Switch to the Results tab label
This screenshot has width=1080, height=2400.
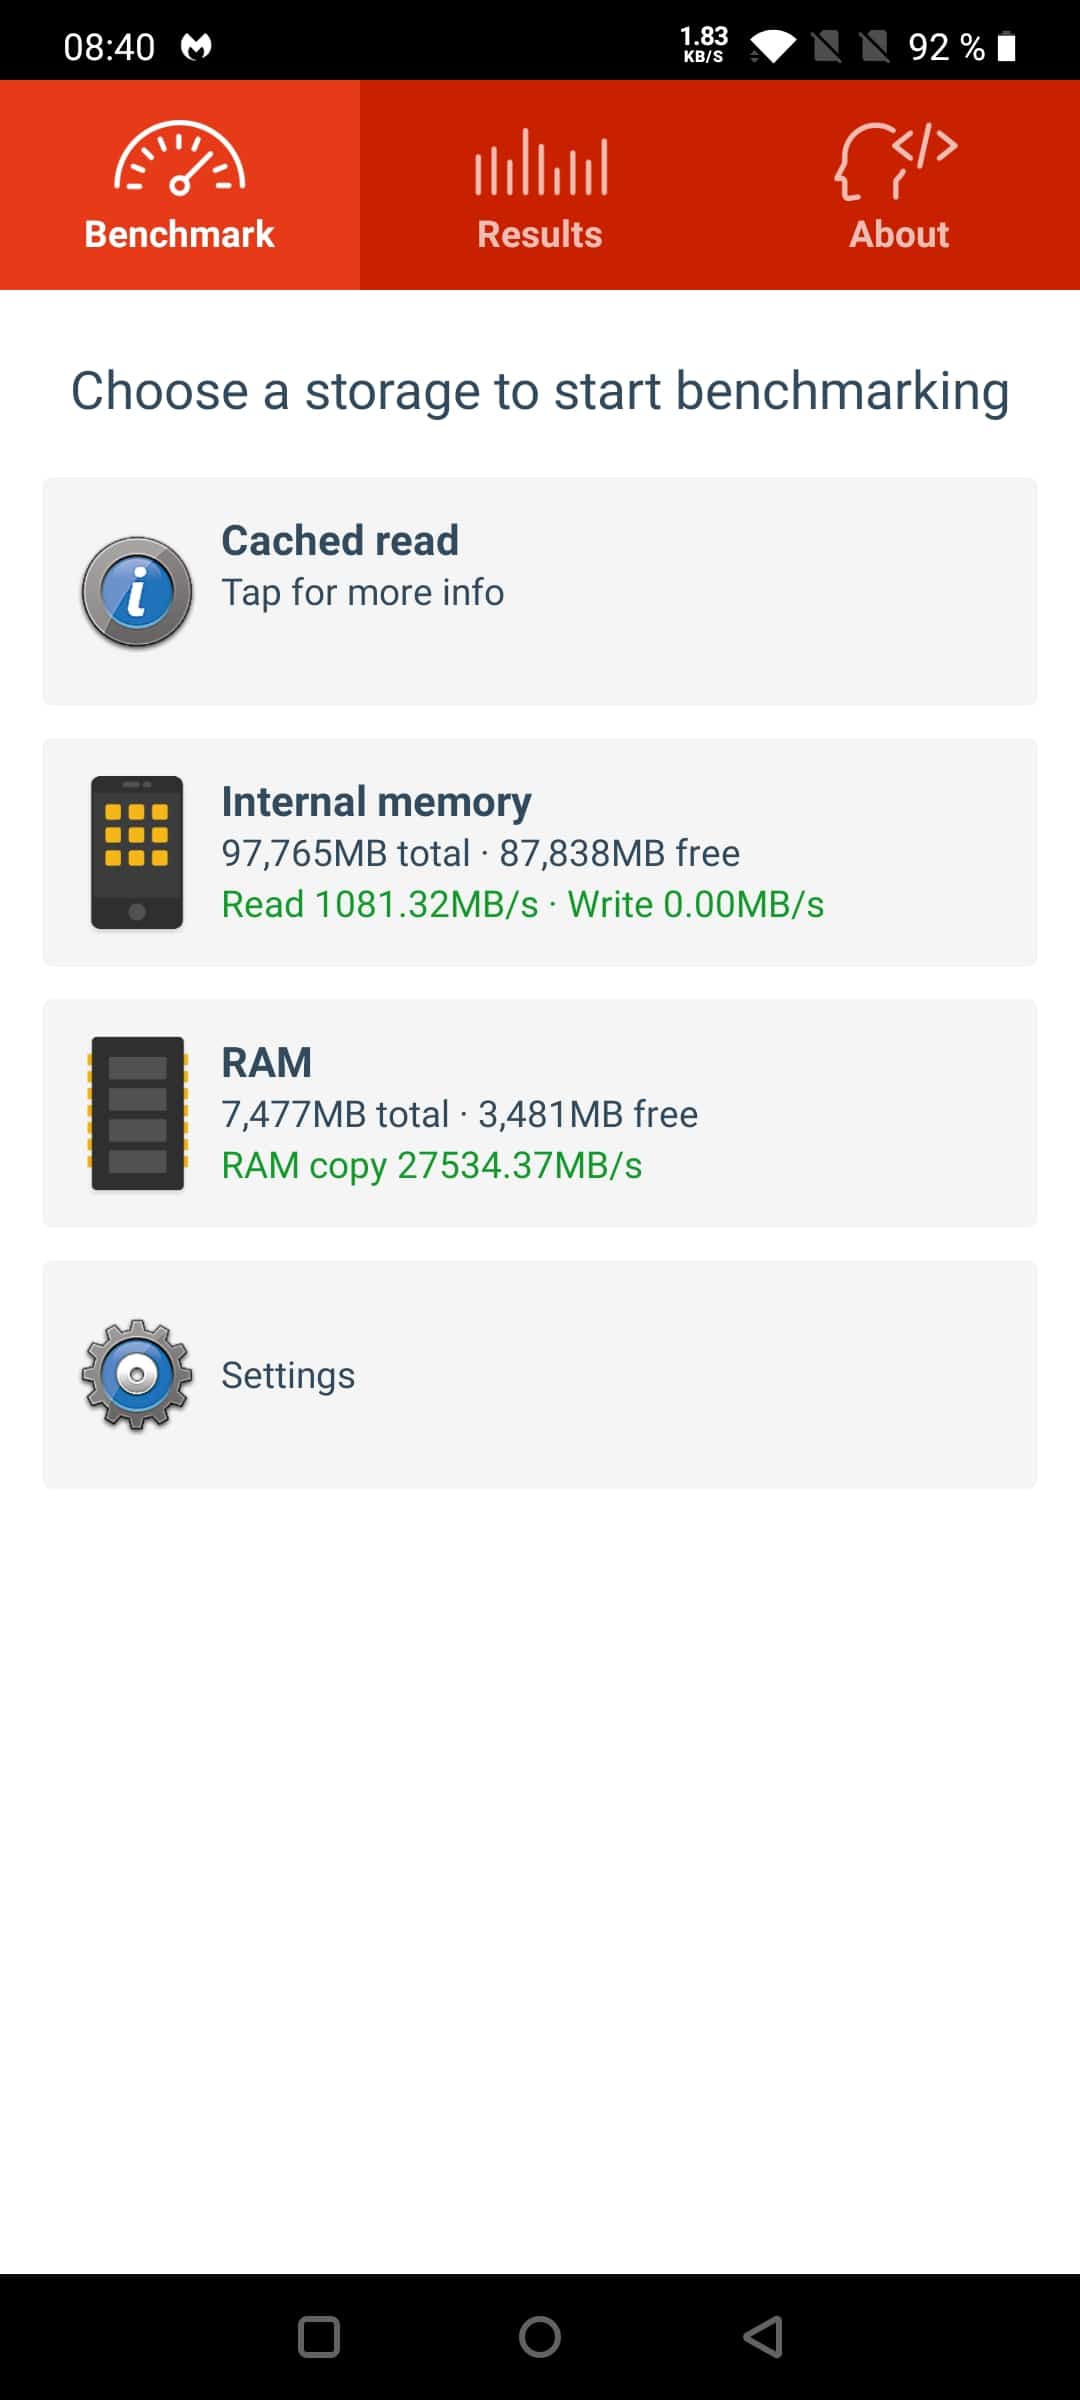pyautogui.click(x=540, y=234)
